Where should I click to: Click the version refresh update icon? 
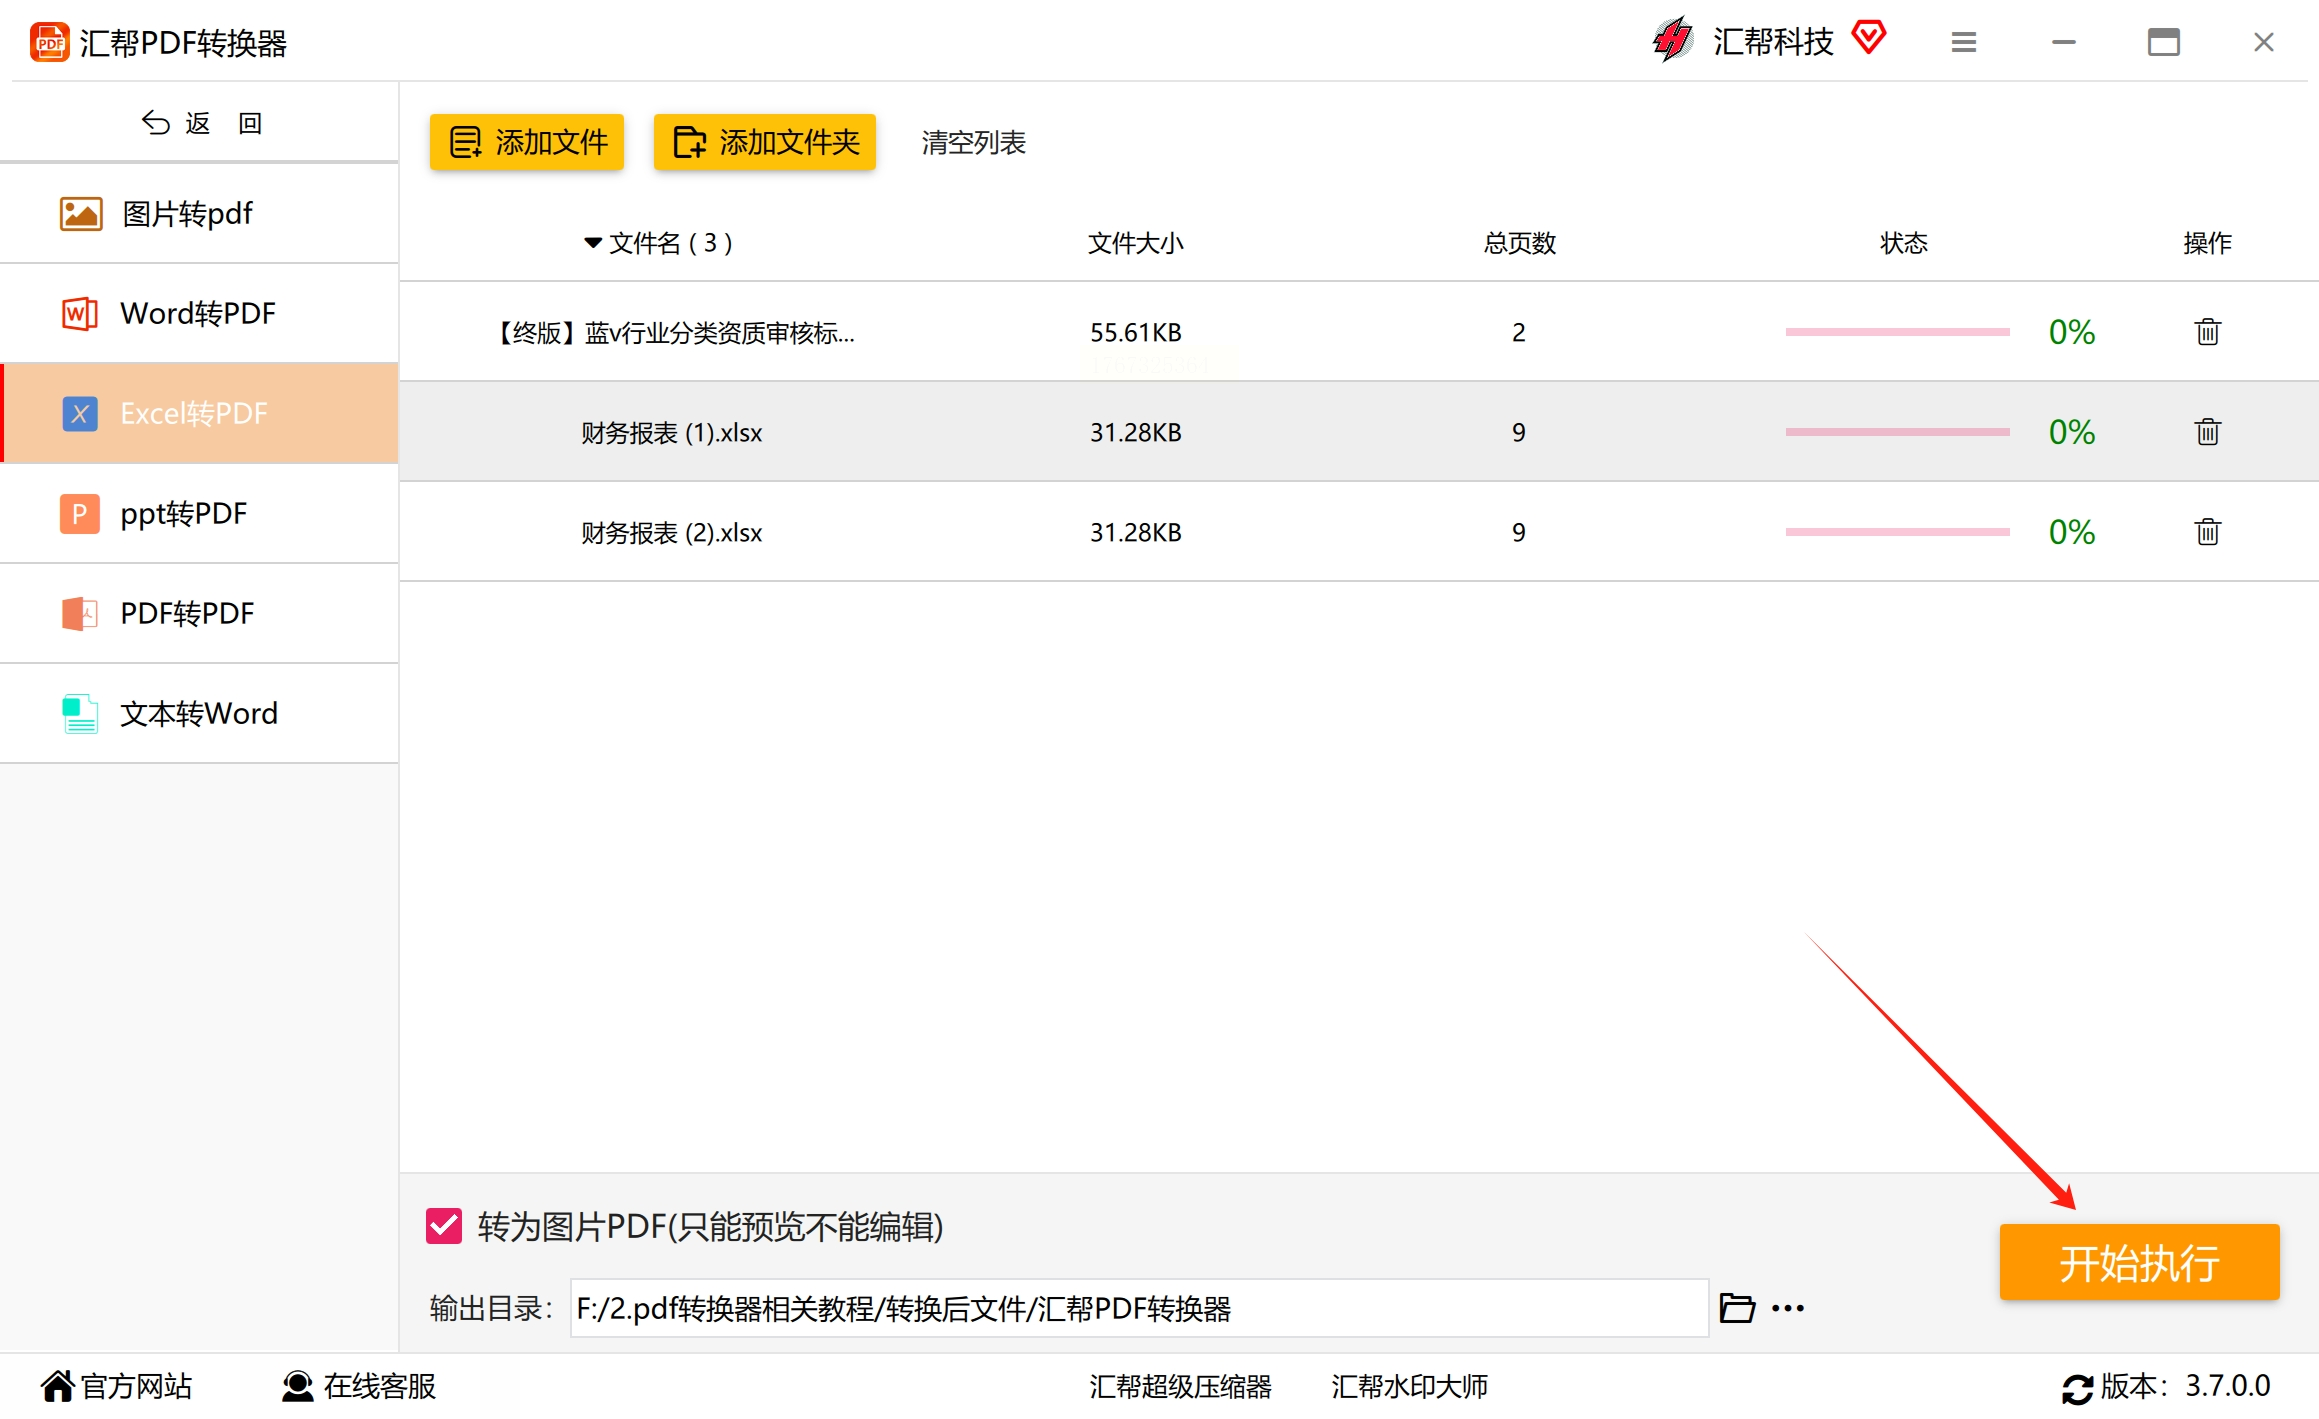tap(2077, 1388)
